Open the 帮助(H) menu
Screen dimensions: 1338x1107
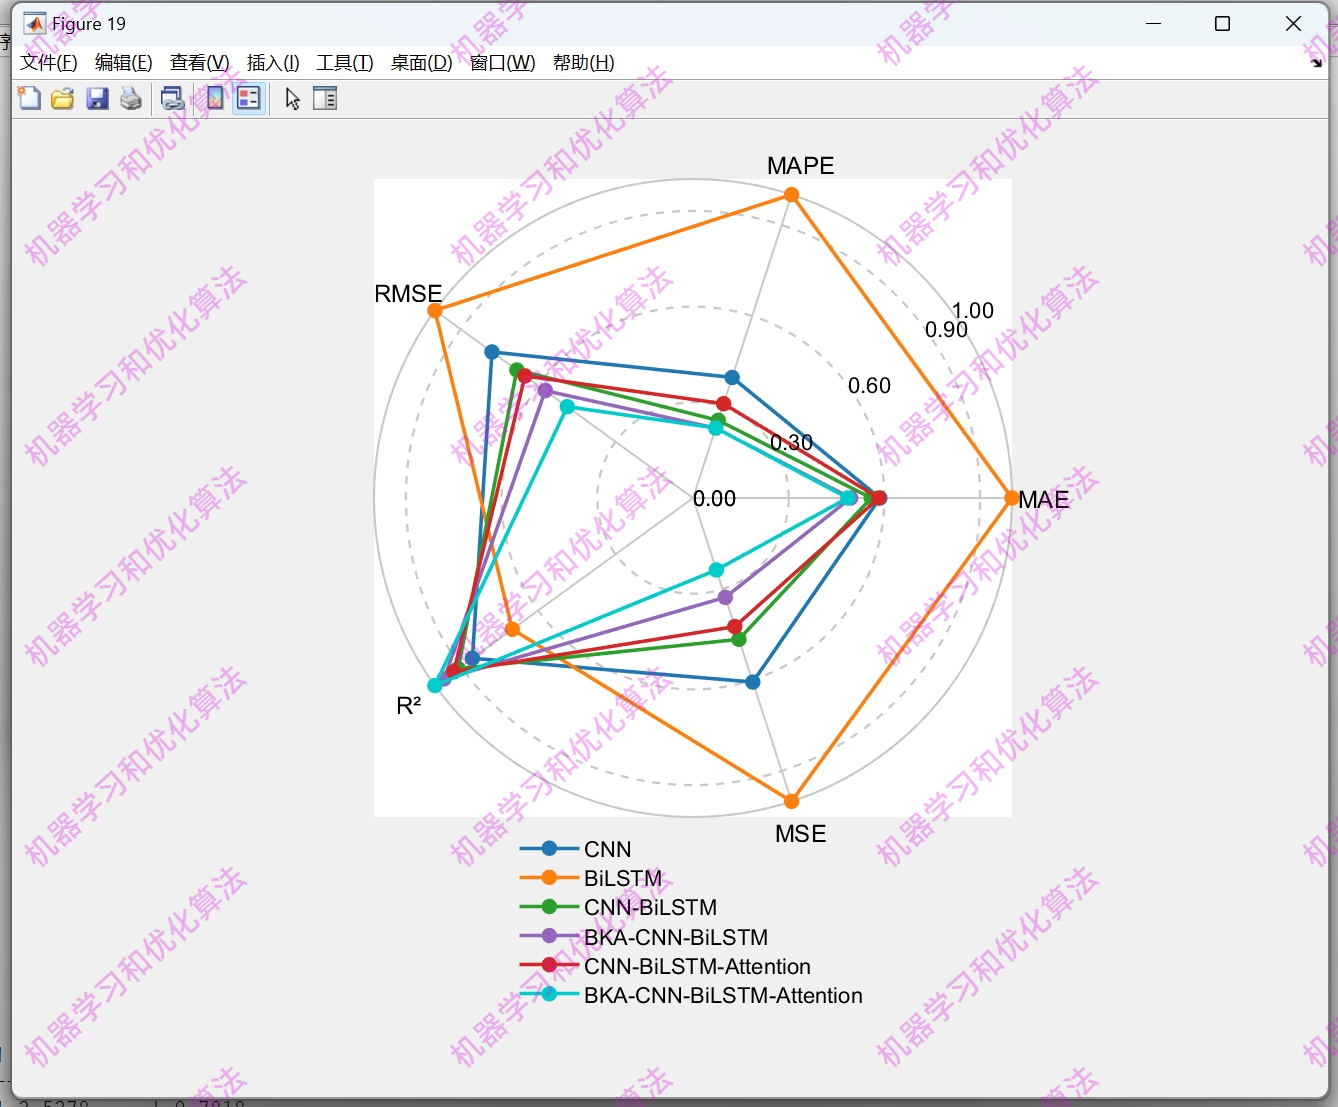click(584, 63)
